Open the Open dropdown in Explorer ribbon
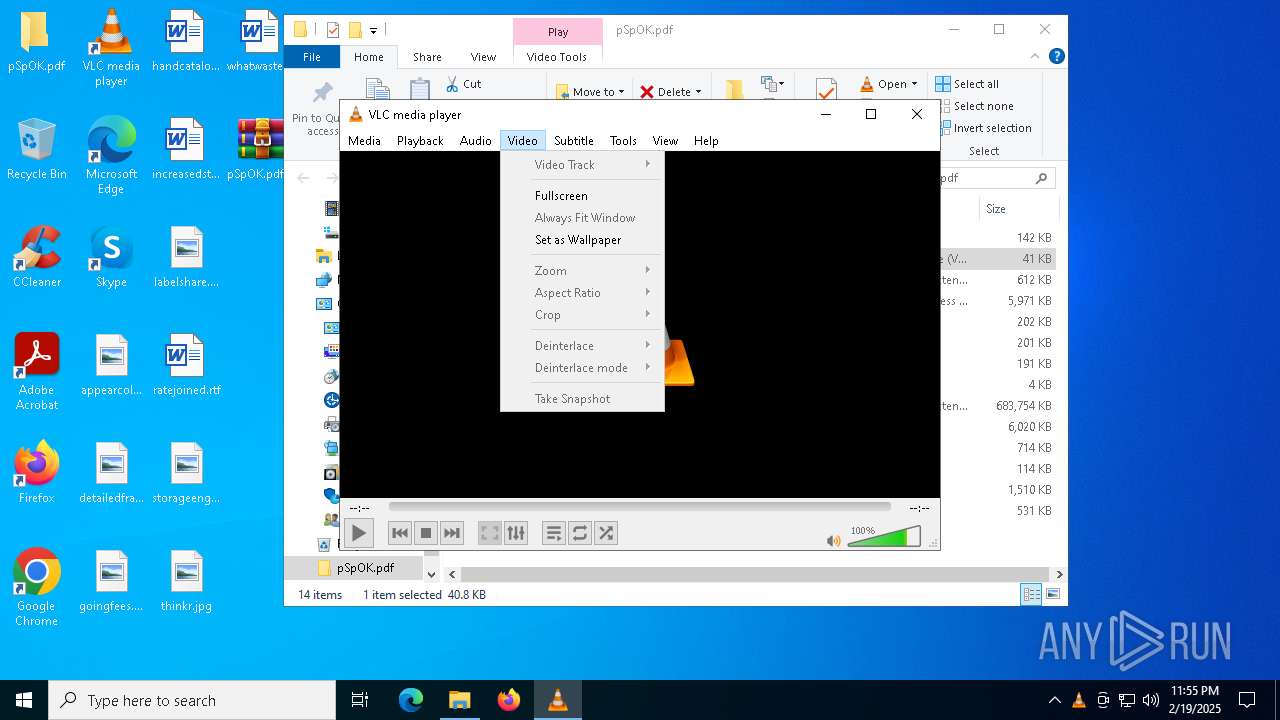Screen dimensions: 1280x720 pyautogui.click(x=890, y=84)
